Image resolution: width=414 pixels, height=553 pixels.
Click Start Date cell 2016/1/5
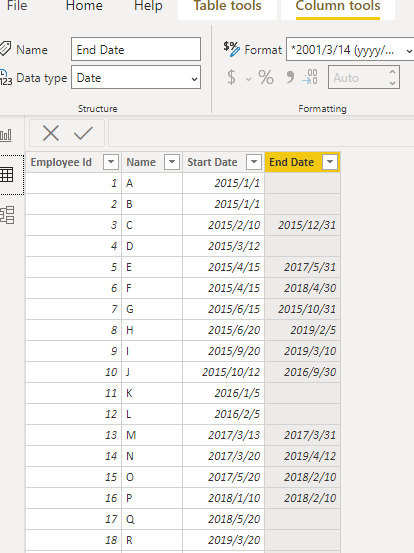tap(224, 393)
